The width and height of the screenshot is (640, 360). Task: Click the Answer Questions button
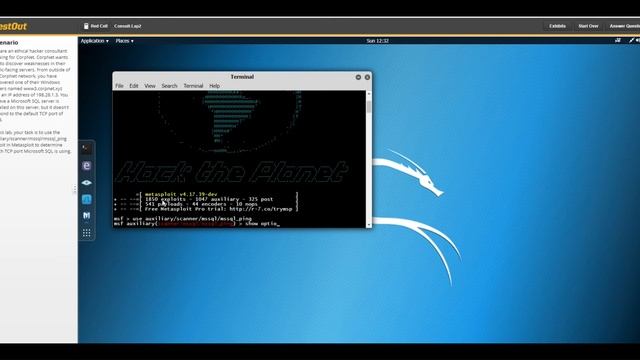tap(624, 26)
